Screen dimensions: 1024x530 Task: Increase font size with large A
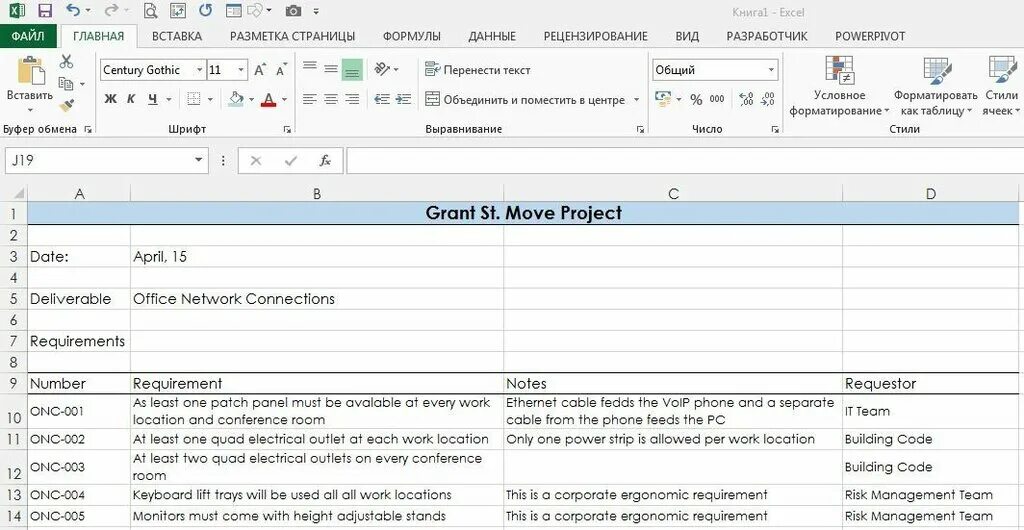pos(260,70)
